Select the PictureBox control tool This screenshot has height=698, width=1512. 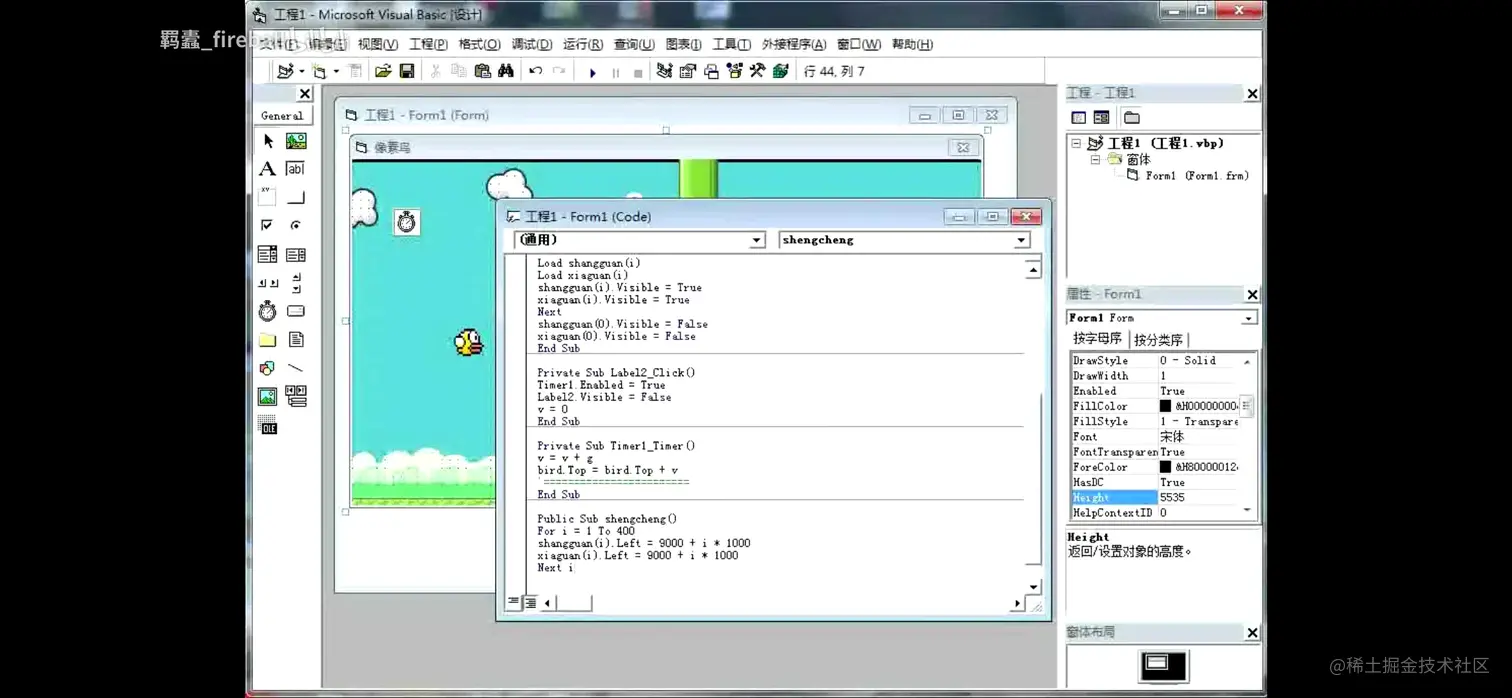296,141
